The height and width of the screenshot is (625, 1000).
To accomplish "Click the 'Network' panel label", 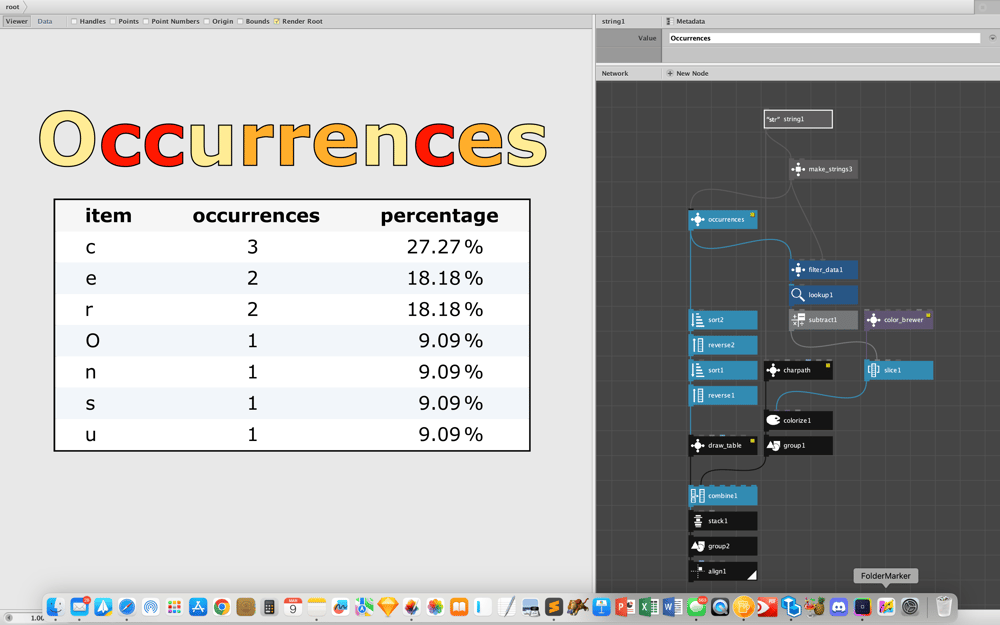I will coord(615,73).
